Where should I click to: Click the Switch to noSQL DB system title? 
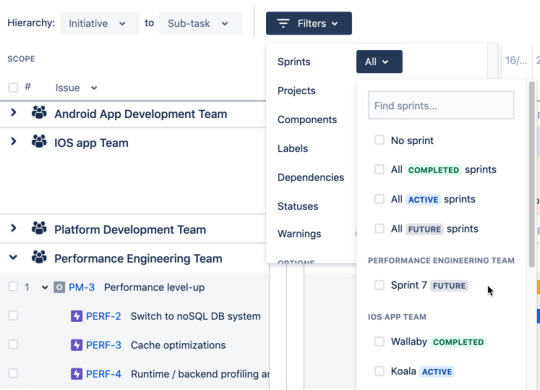195,316
